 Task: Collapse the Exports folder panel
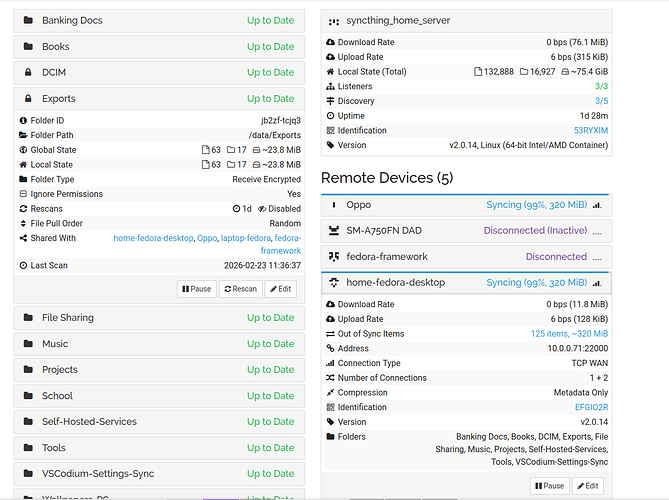pyautogui.click(x=156, y=99)
